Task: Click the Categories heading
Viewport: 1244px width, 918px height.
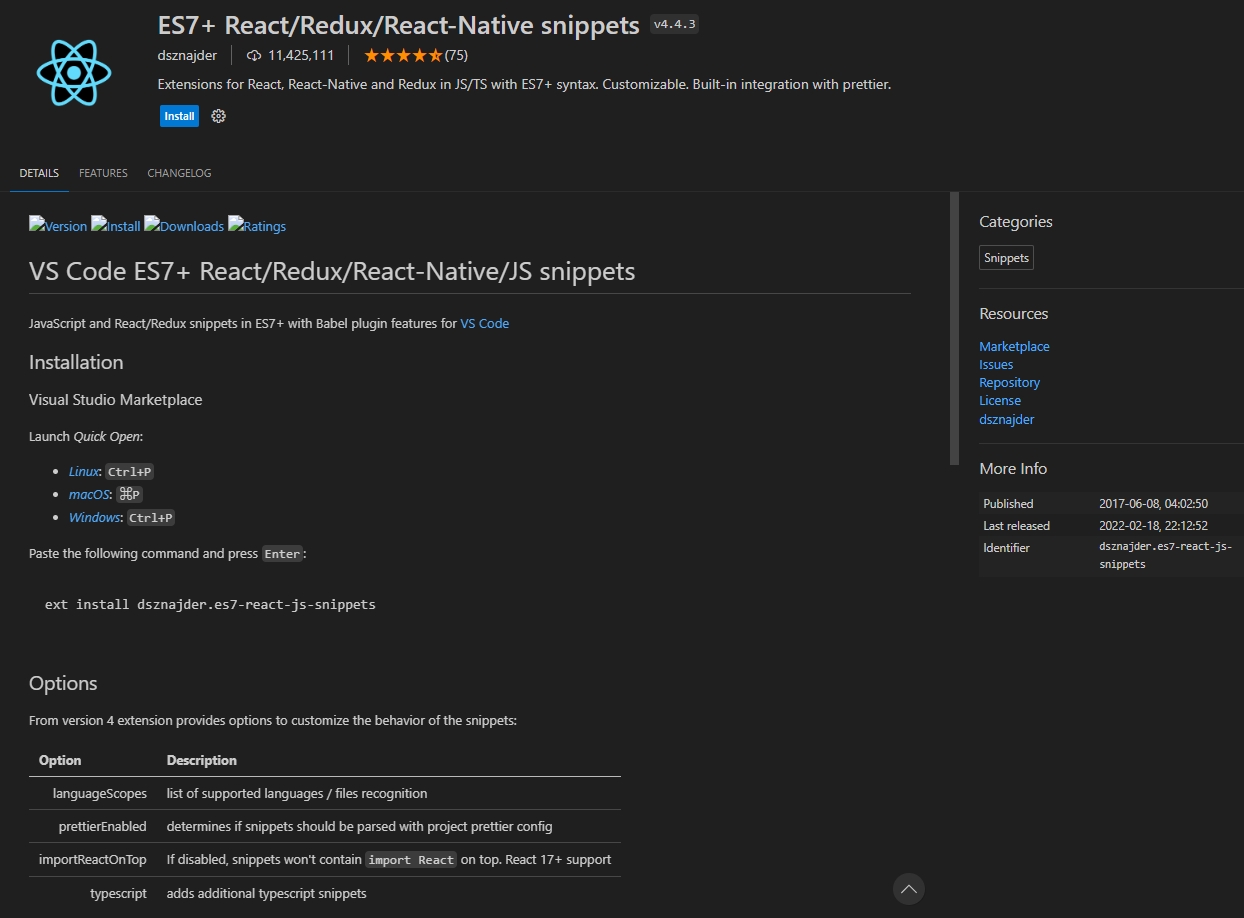Action: coord(1016,222)
